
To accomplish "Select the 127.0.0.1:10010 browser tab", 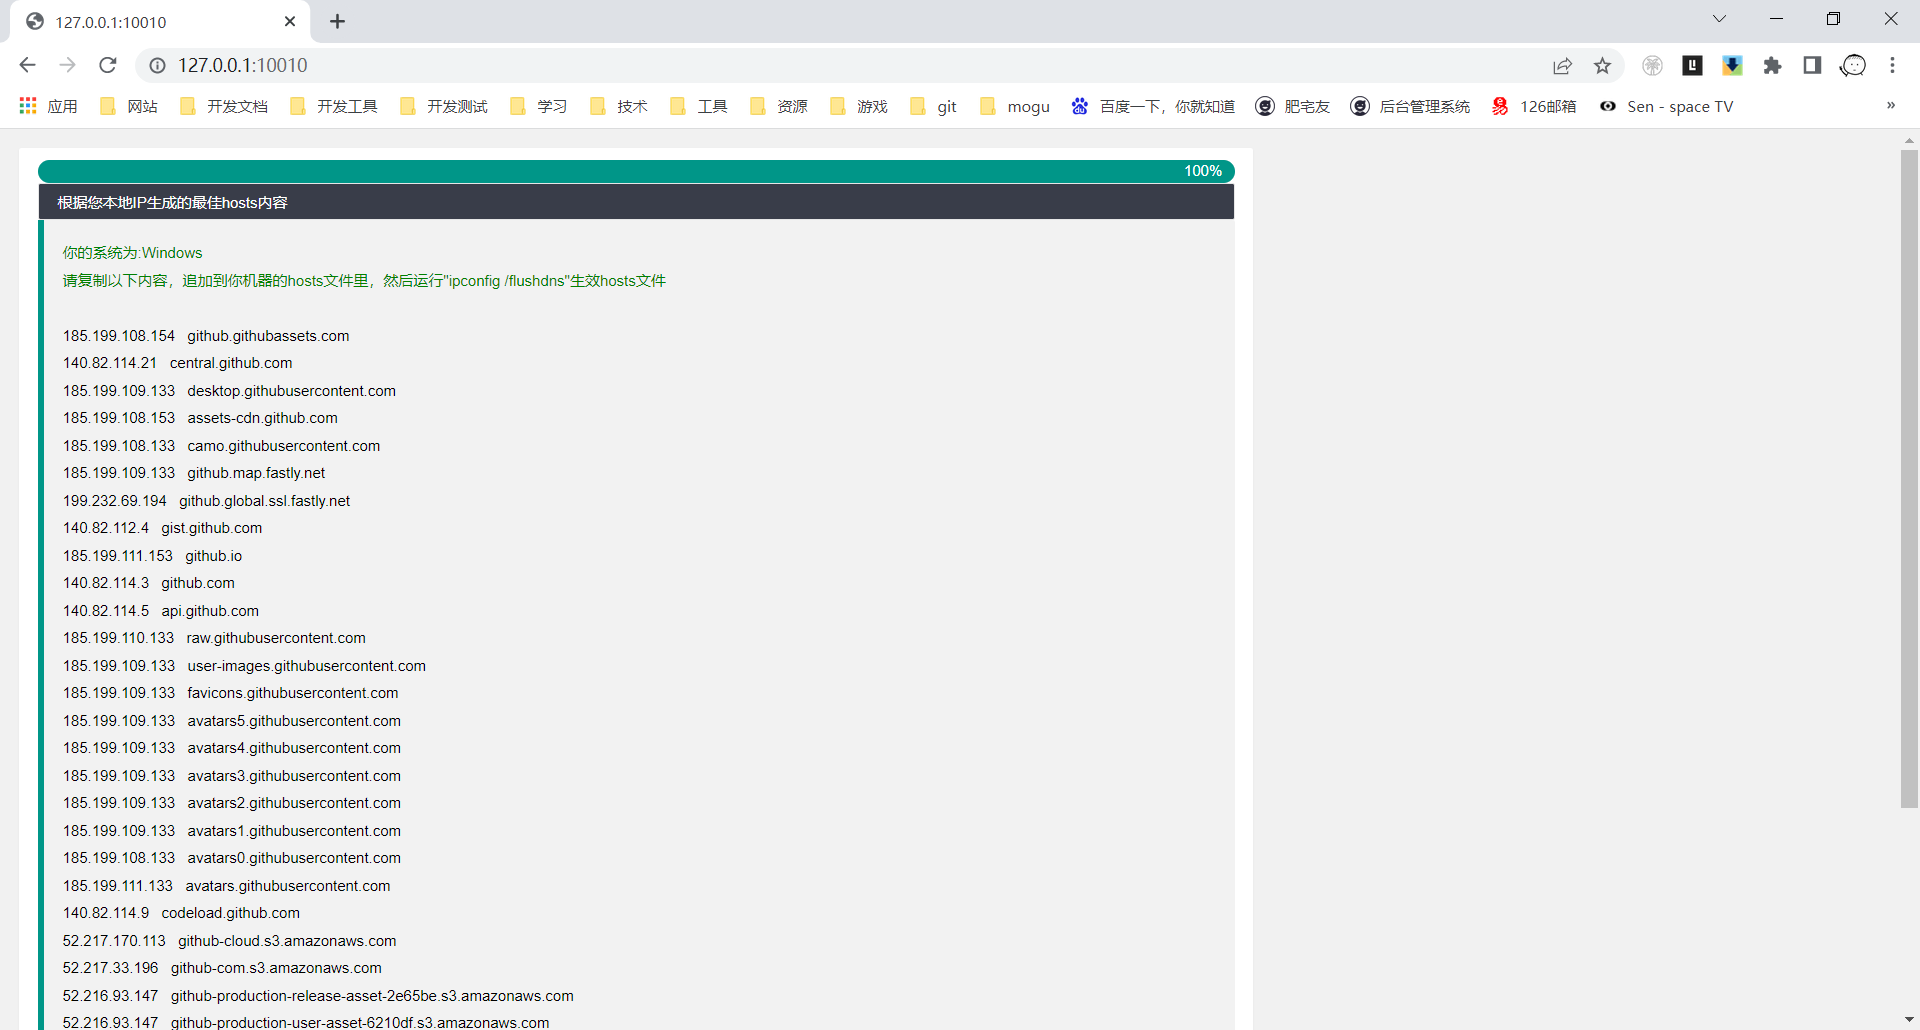I will click(x=160, y=22).
